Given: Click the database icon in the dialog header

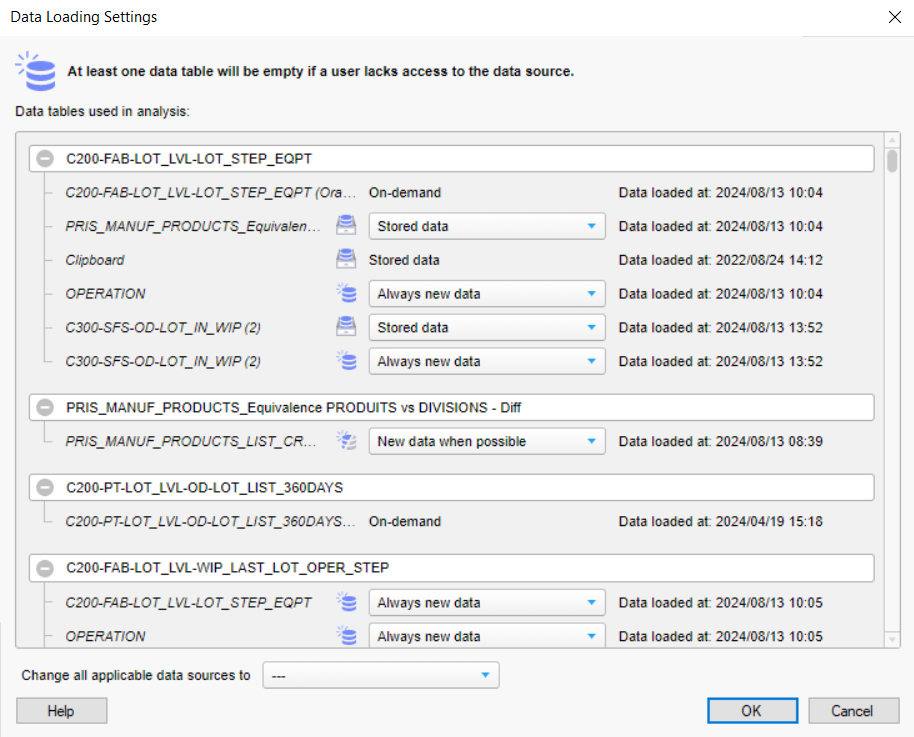Looking at the screenshot, I should 37,71.
